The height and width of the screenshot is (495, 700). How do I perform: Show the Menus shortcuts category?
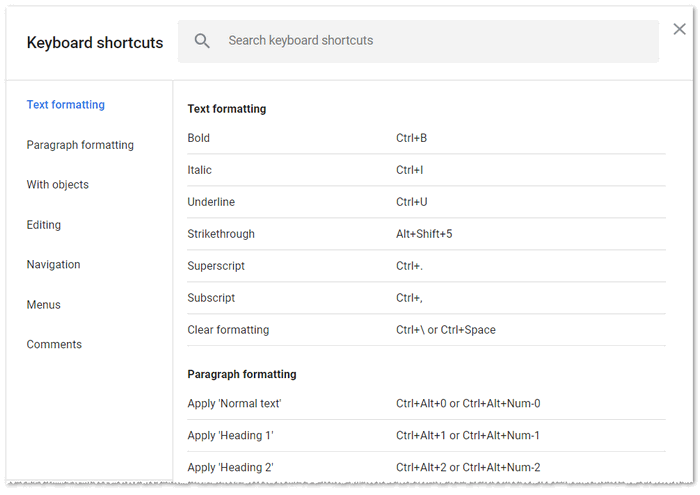[44, 305]
